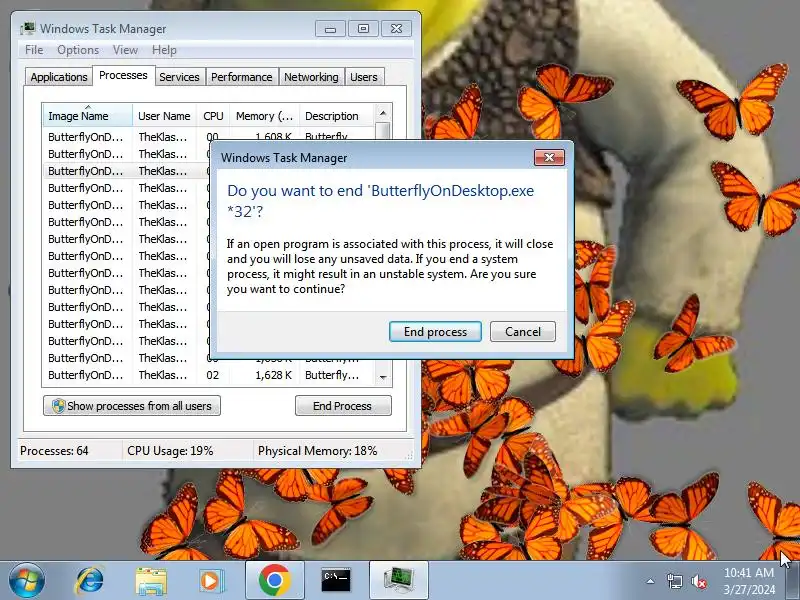Open the View menu
Image resolution: width=800 pixels, height=600 pixels.
click(125, 50)
